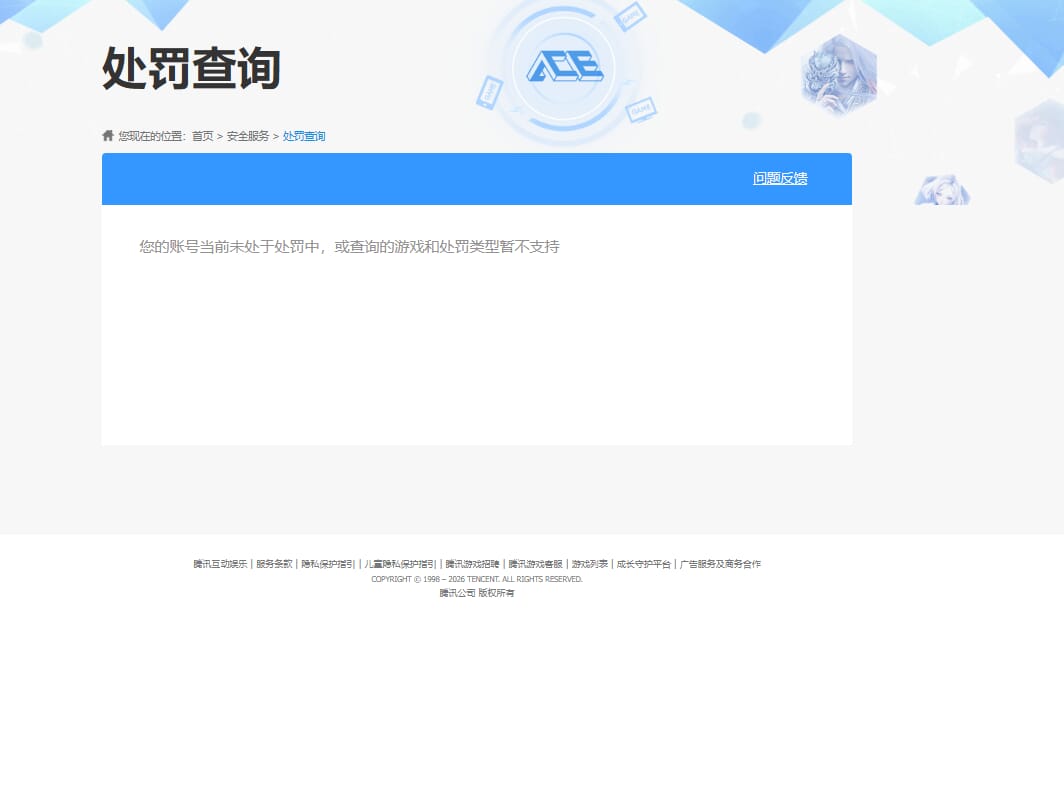View the 隐私保护指引 privacy guide

pyautogui.click(x=326, y=563)
